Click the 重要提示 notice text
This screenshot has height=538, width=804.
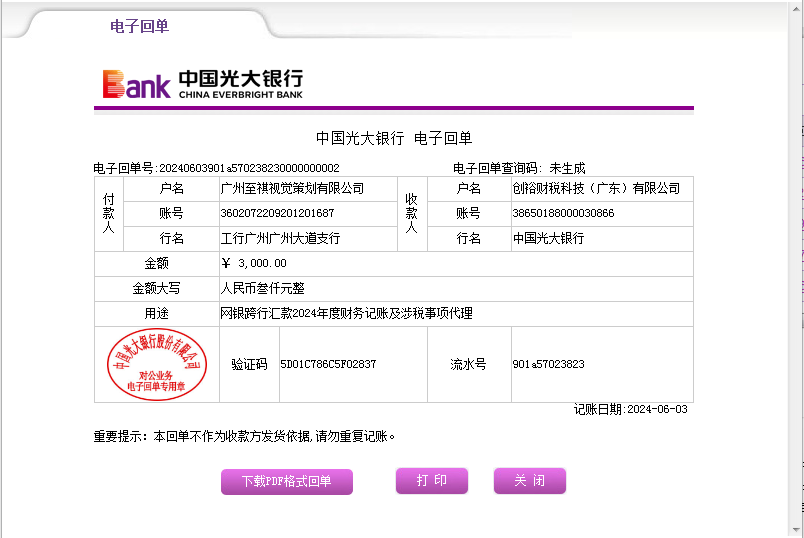(x=244, y=436)
